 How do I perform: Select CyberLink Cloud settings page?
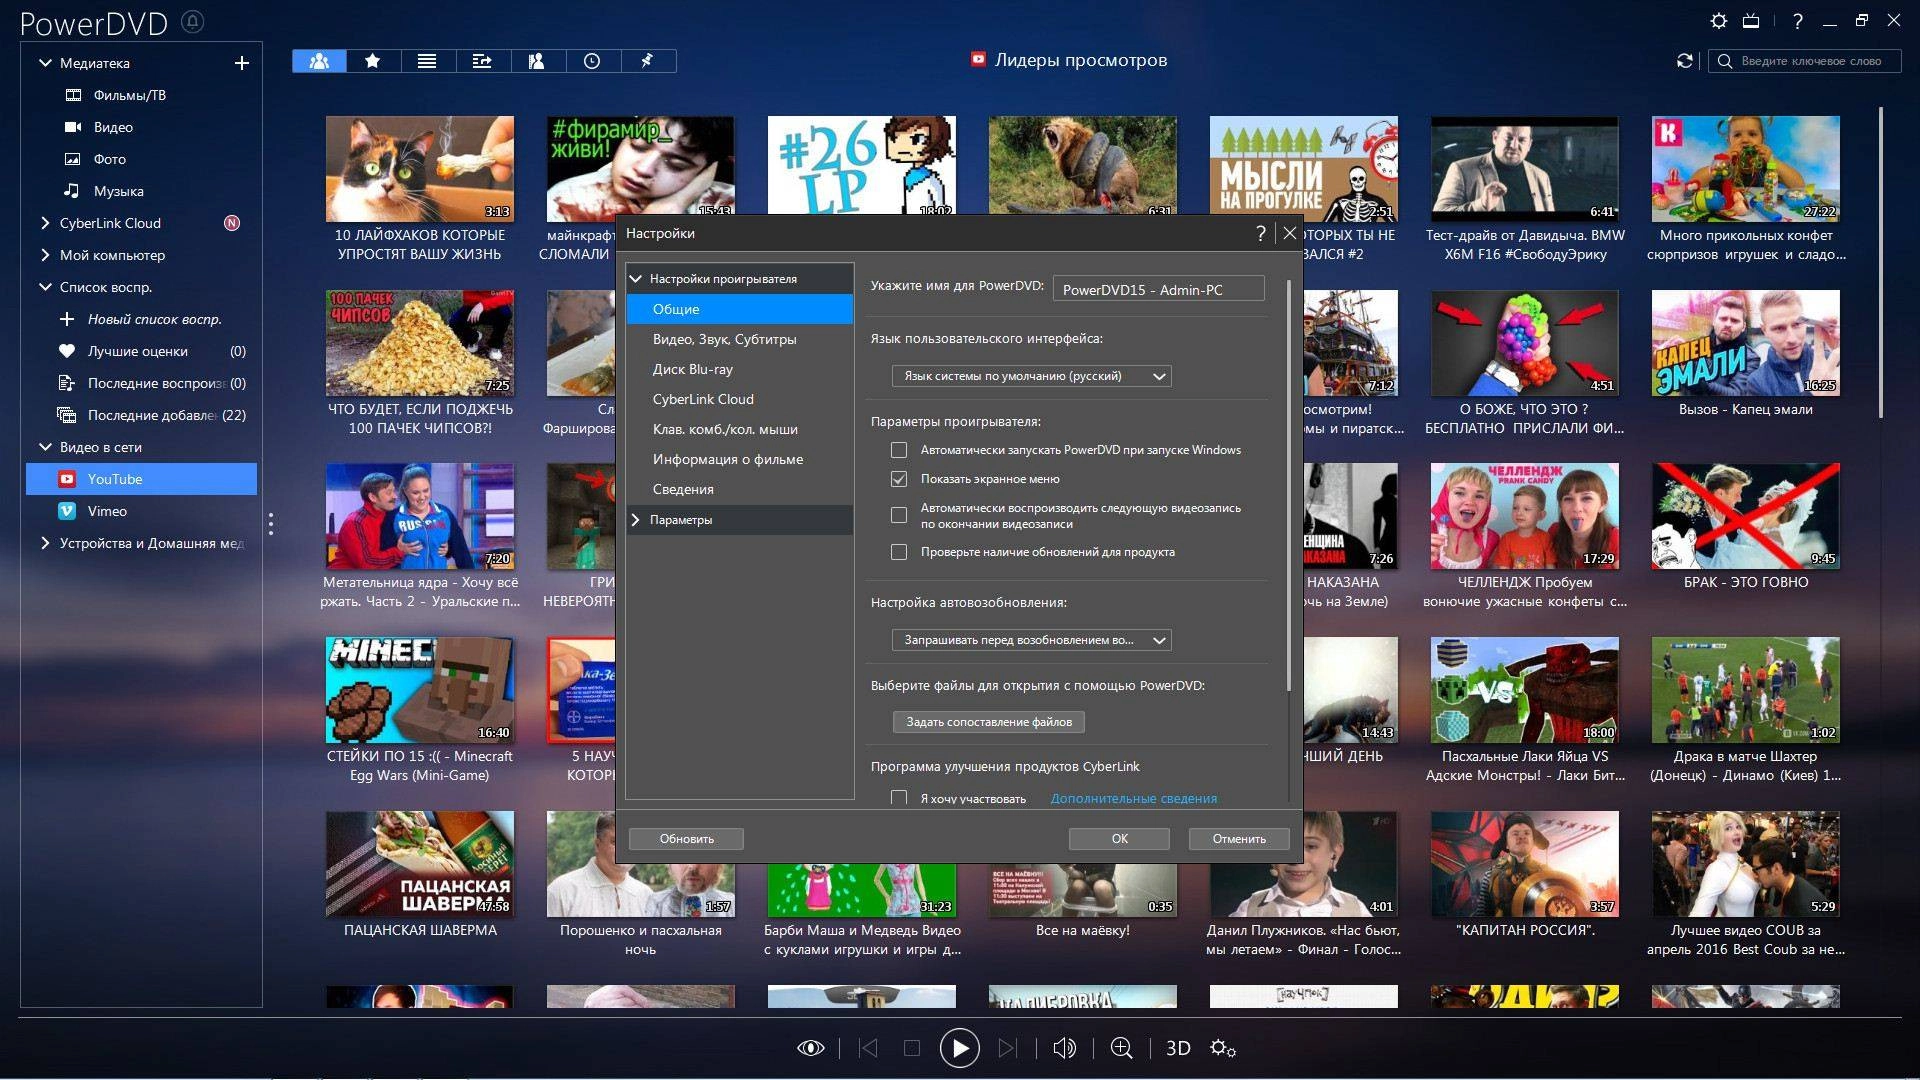pos(740,399)
